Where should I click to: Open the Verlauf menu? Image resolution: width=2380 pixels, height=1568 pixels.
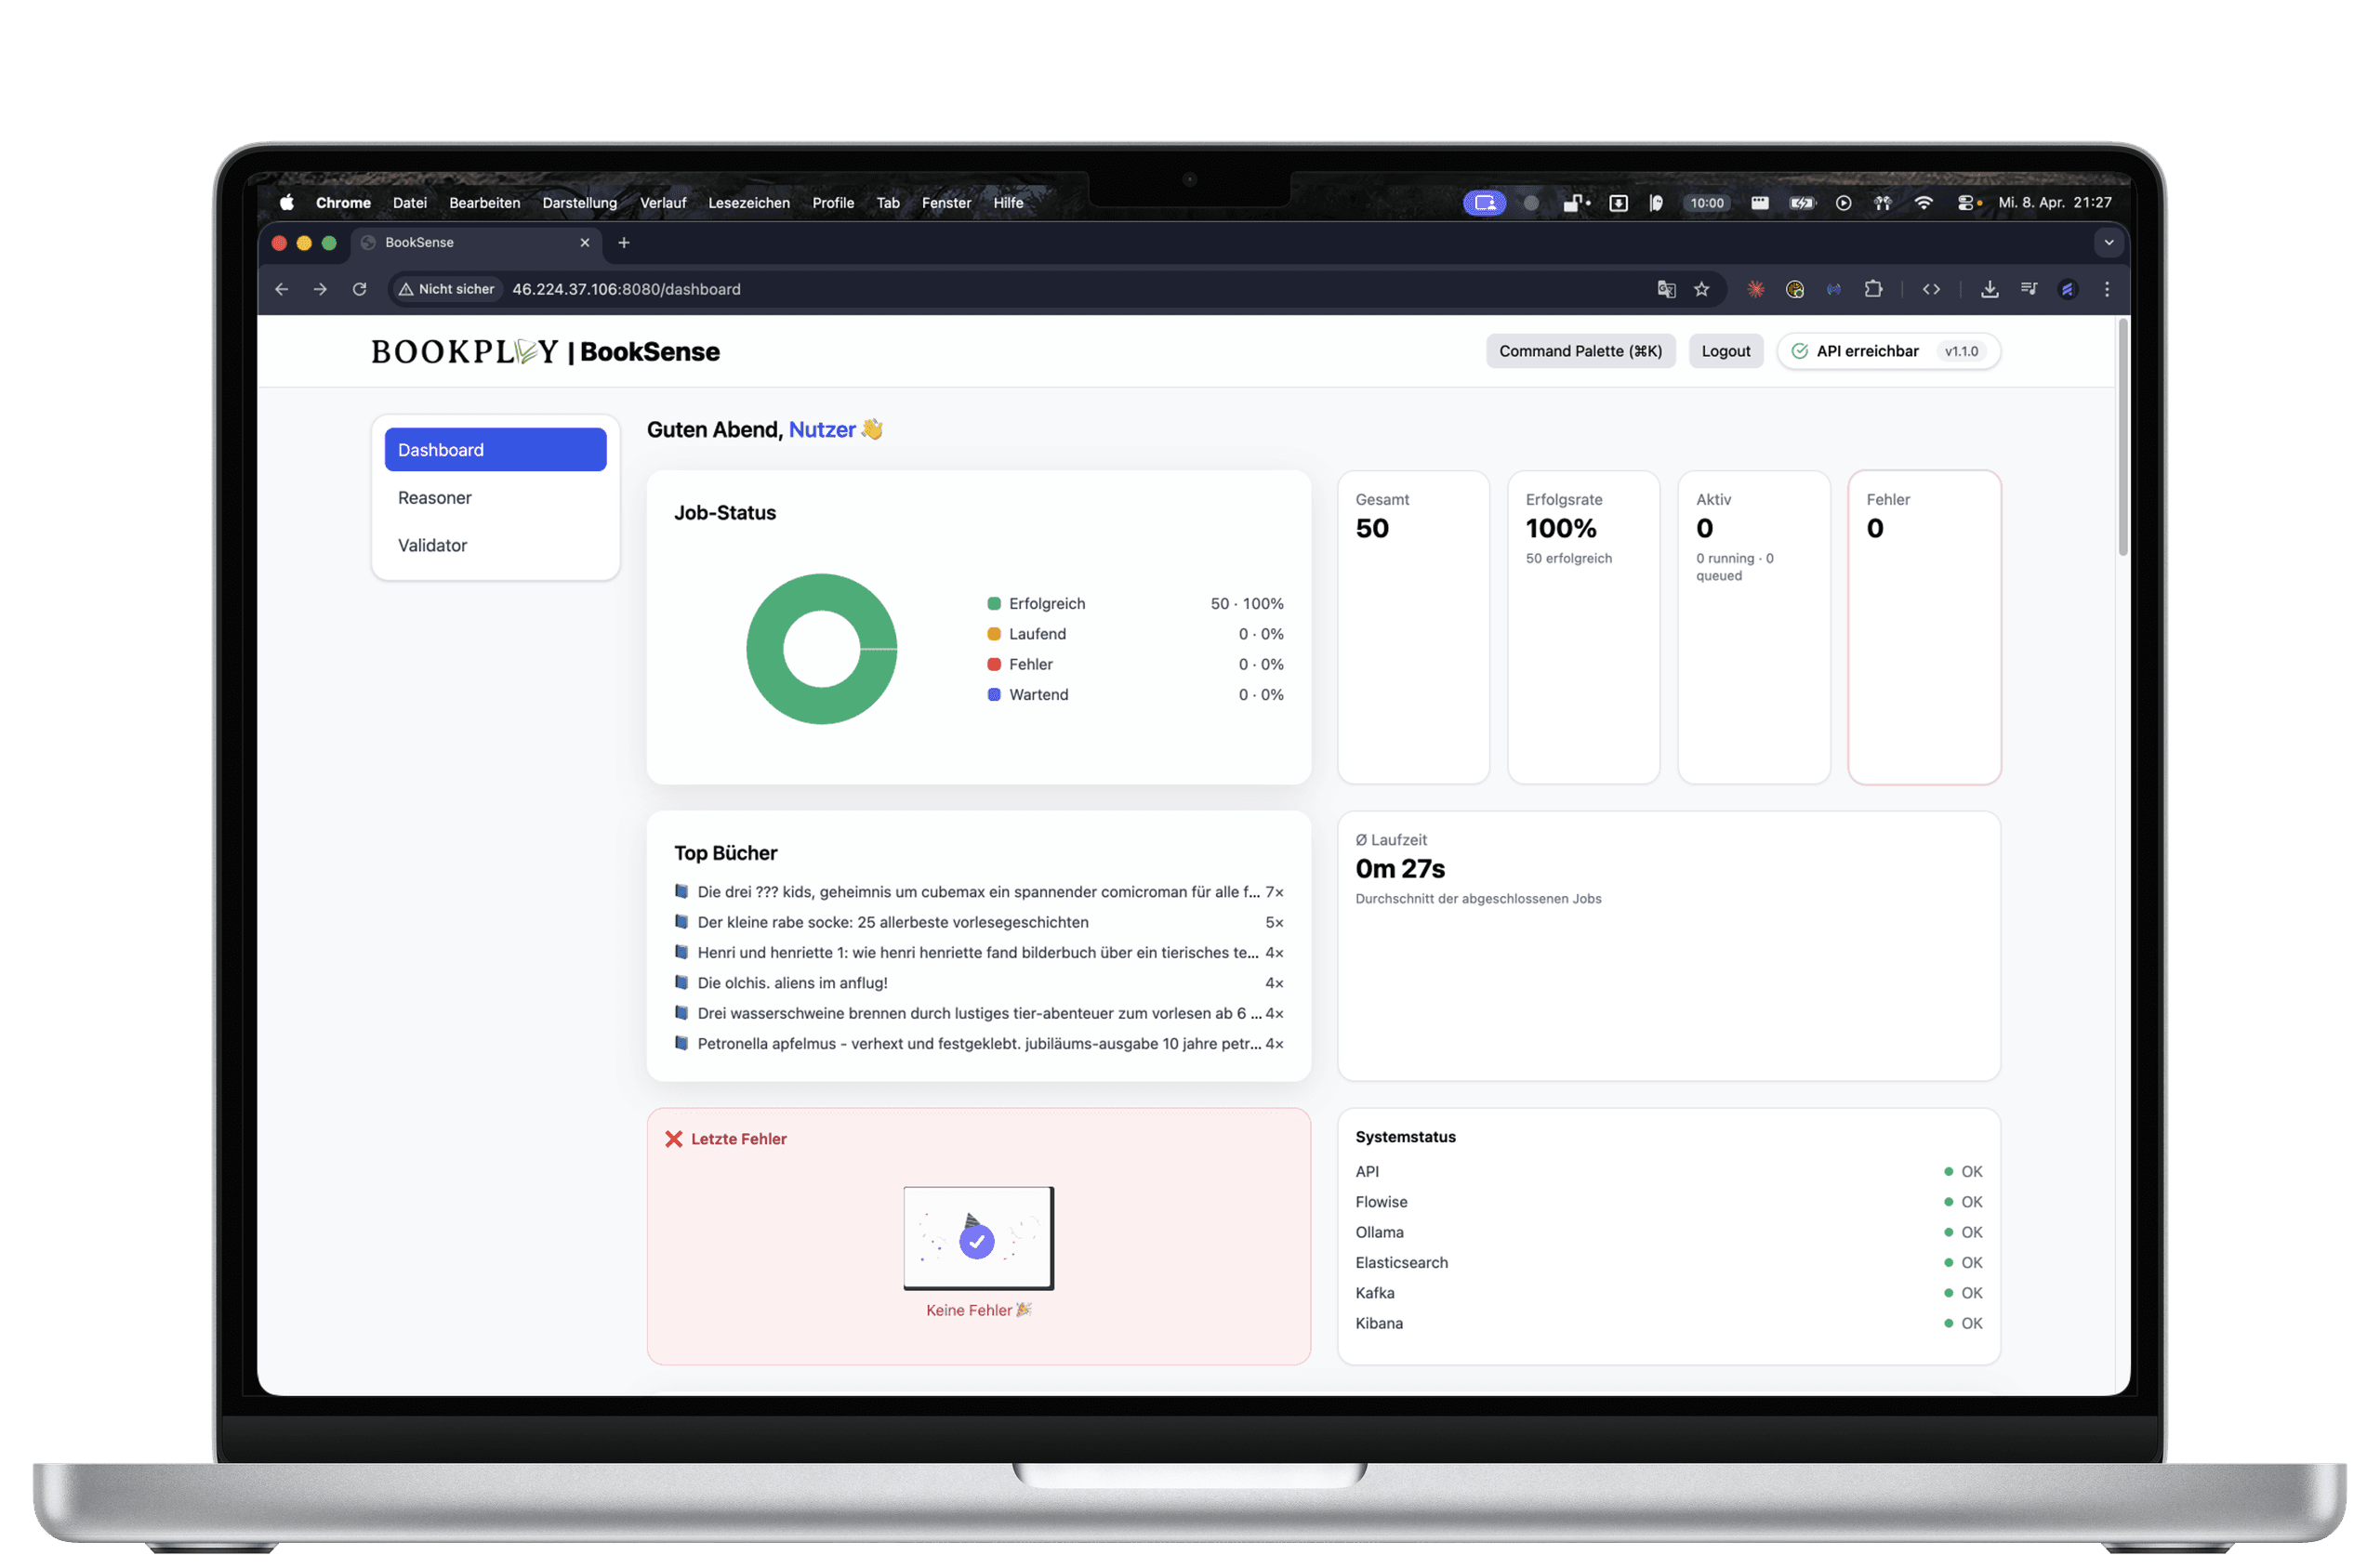pyautogui.click(x=663, y=203)
